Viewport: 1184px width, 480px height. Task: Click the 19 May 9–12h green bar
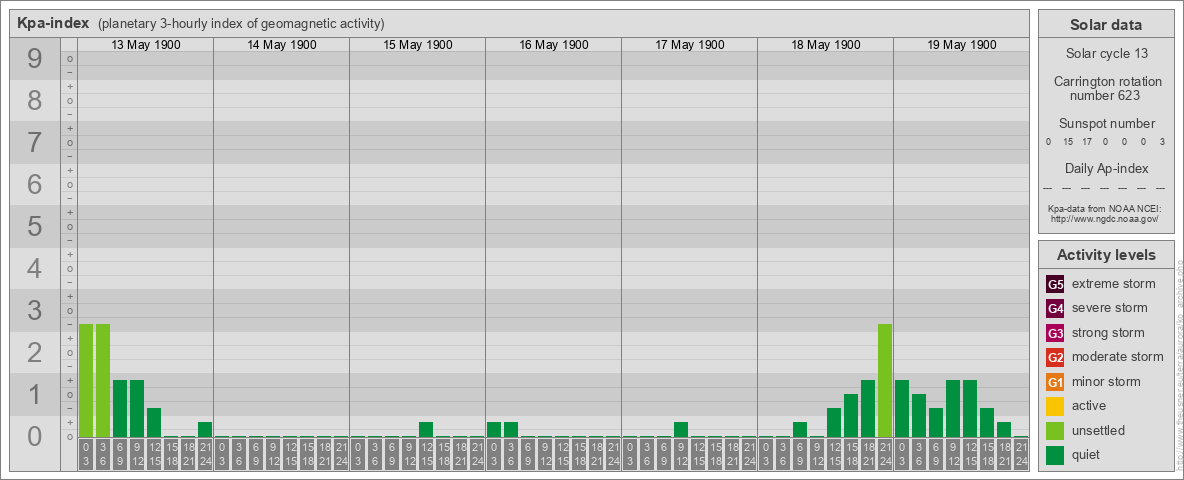[x=953, y=408]
